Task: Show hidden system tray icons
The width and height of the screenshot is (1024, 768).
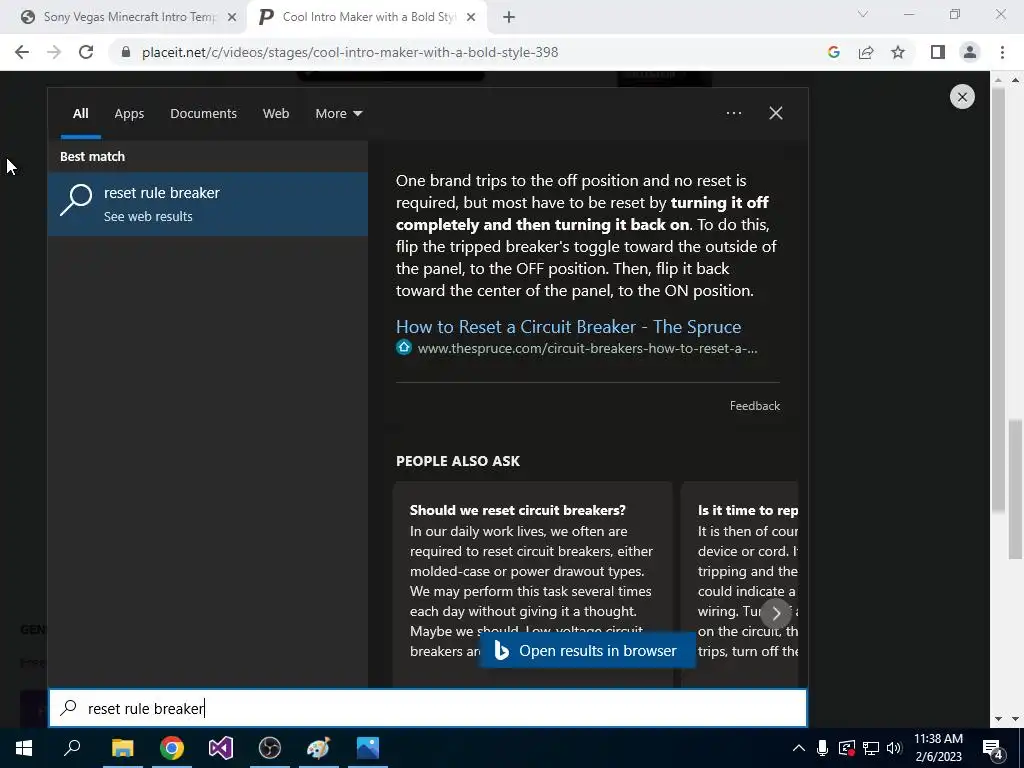Action: point(799,748)
